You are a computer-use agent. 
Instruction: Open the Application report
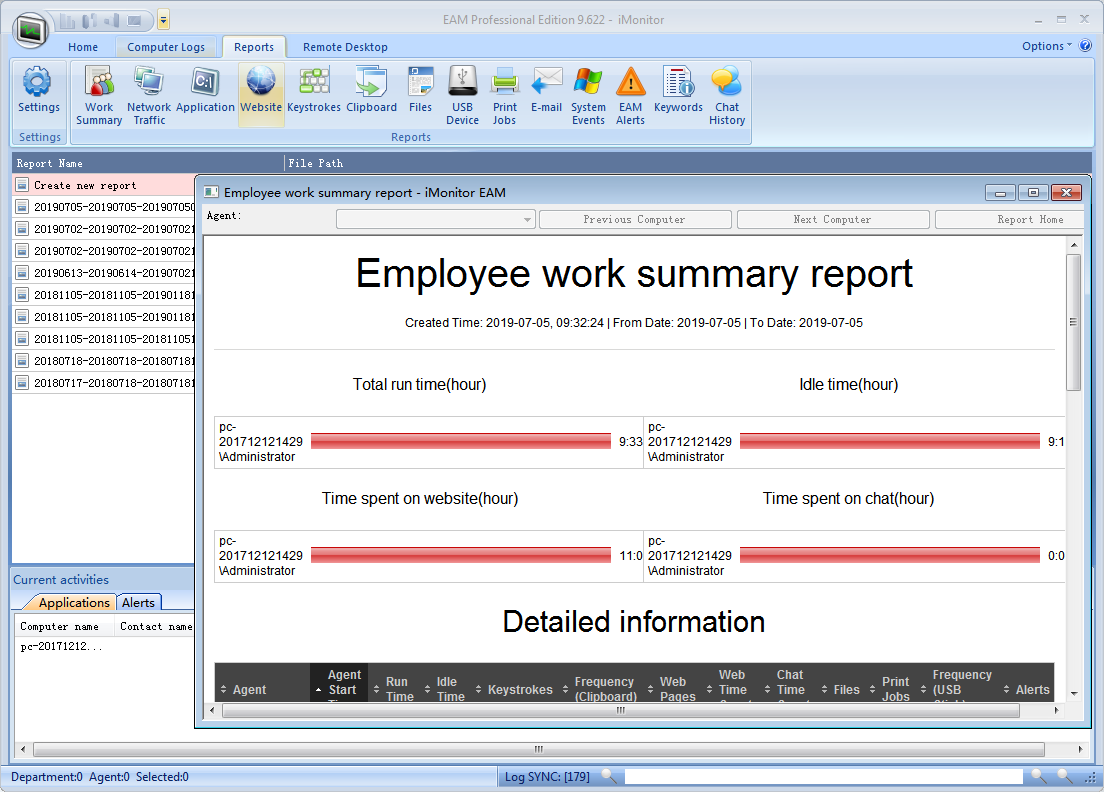pos(205,90)
